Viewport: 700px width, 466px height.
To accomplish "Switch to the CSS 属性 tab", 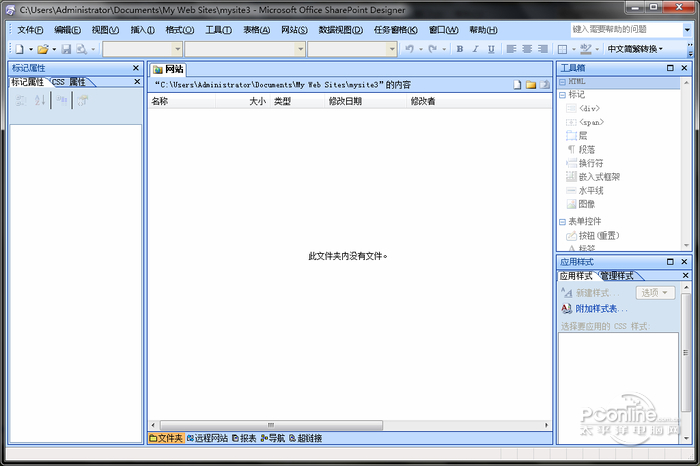I will 68,82.
